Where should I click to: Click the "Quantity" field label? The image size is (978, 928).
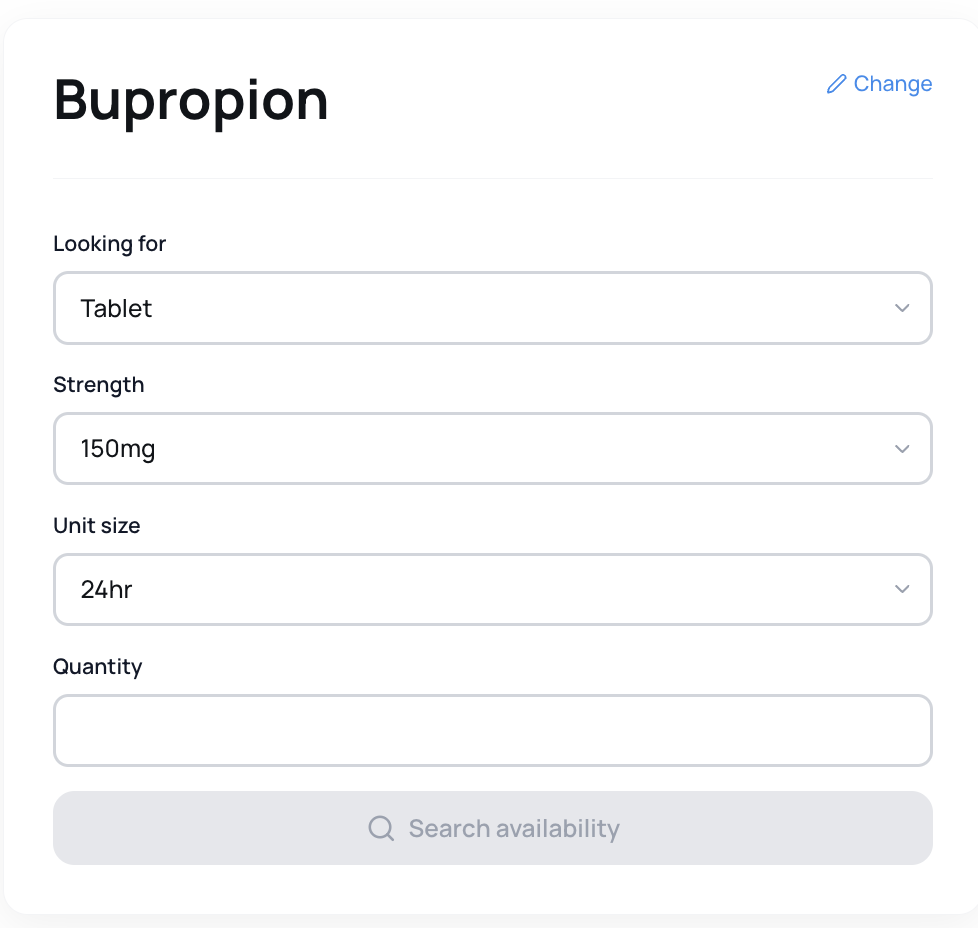[x=97, y=667]
